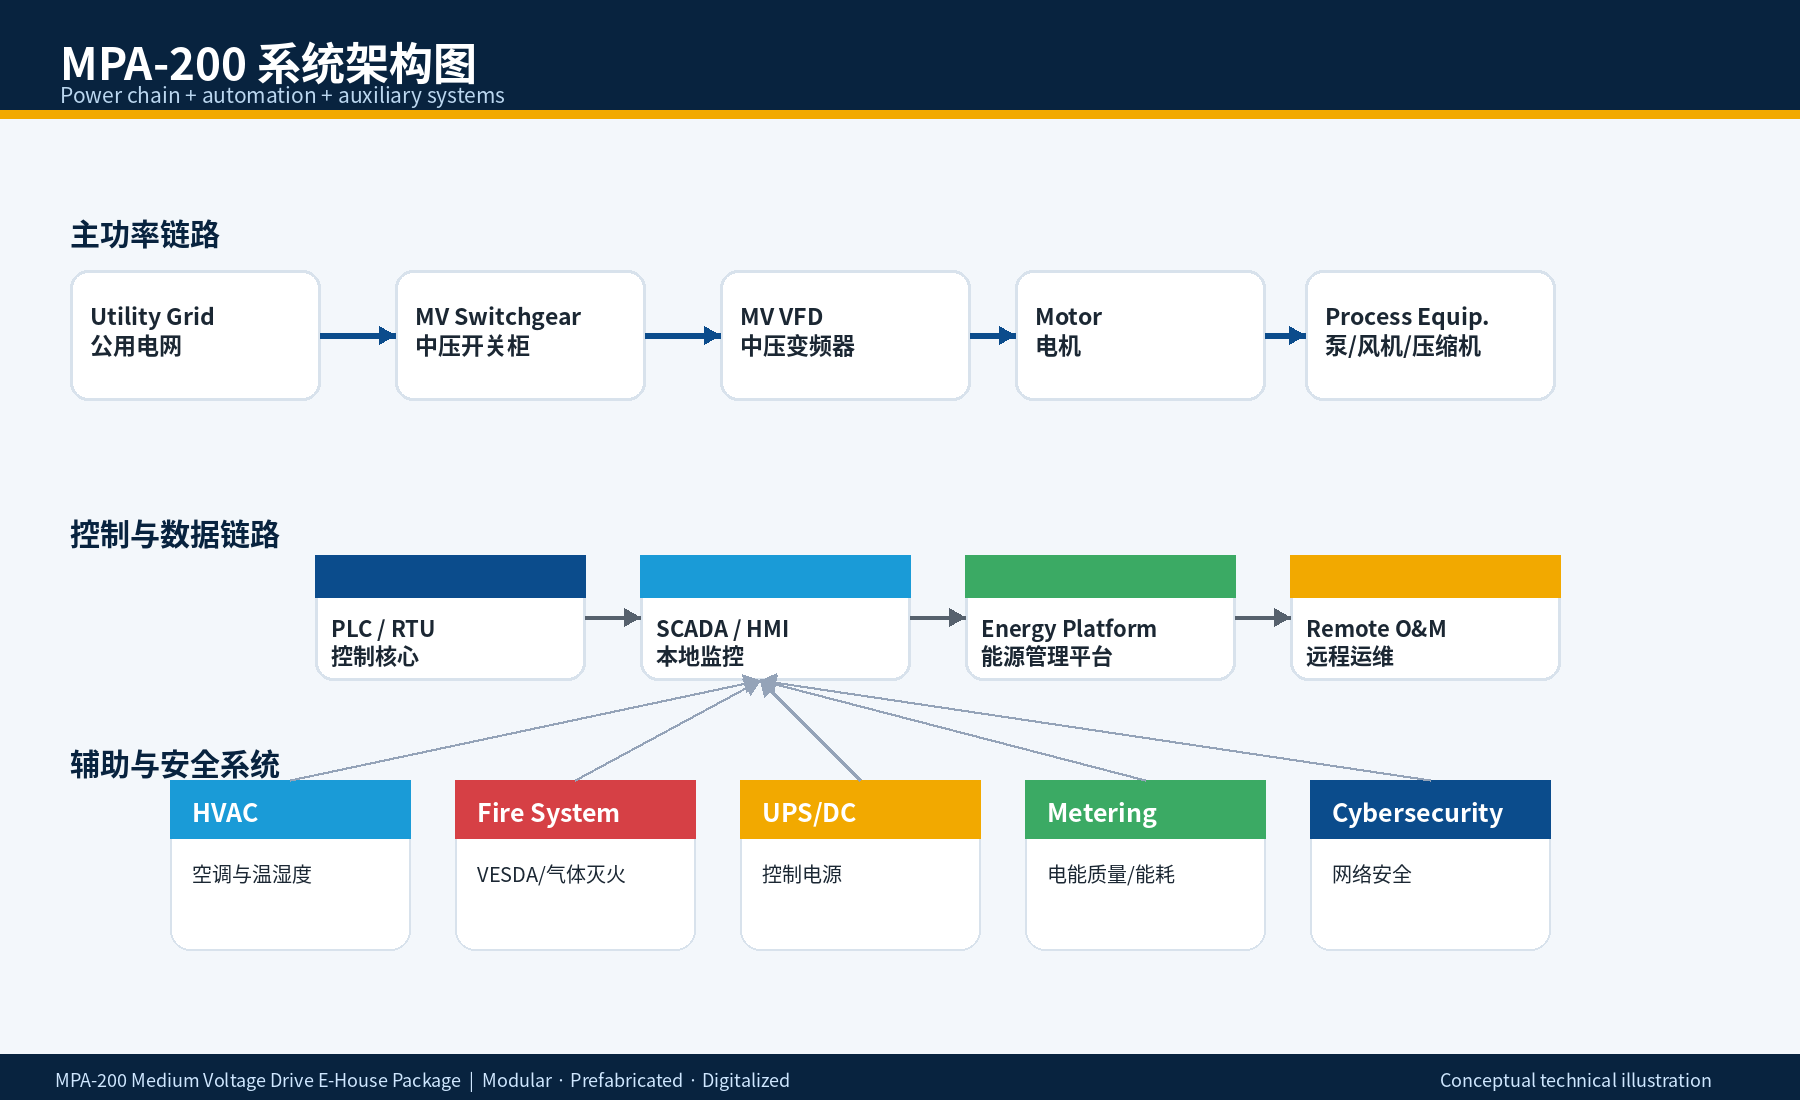
Task: Click the arrow from Motor to Process Equip.
Action: click(1285, 335)
